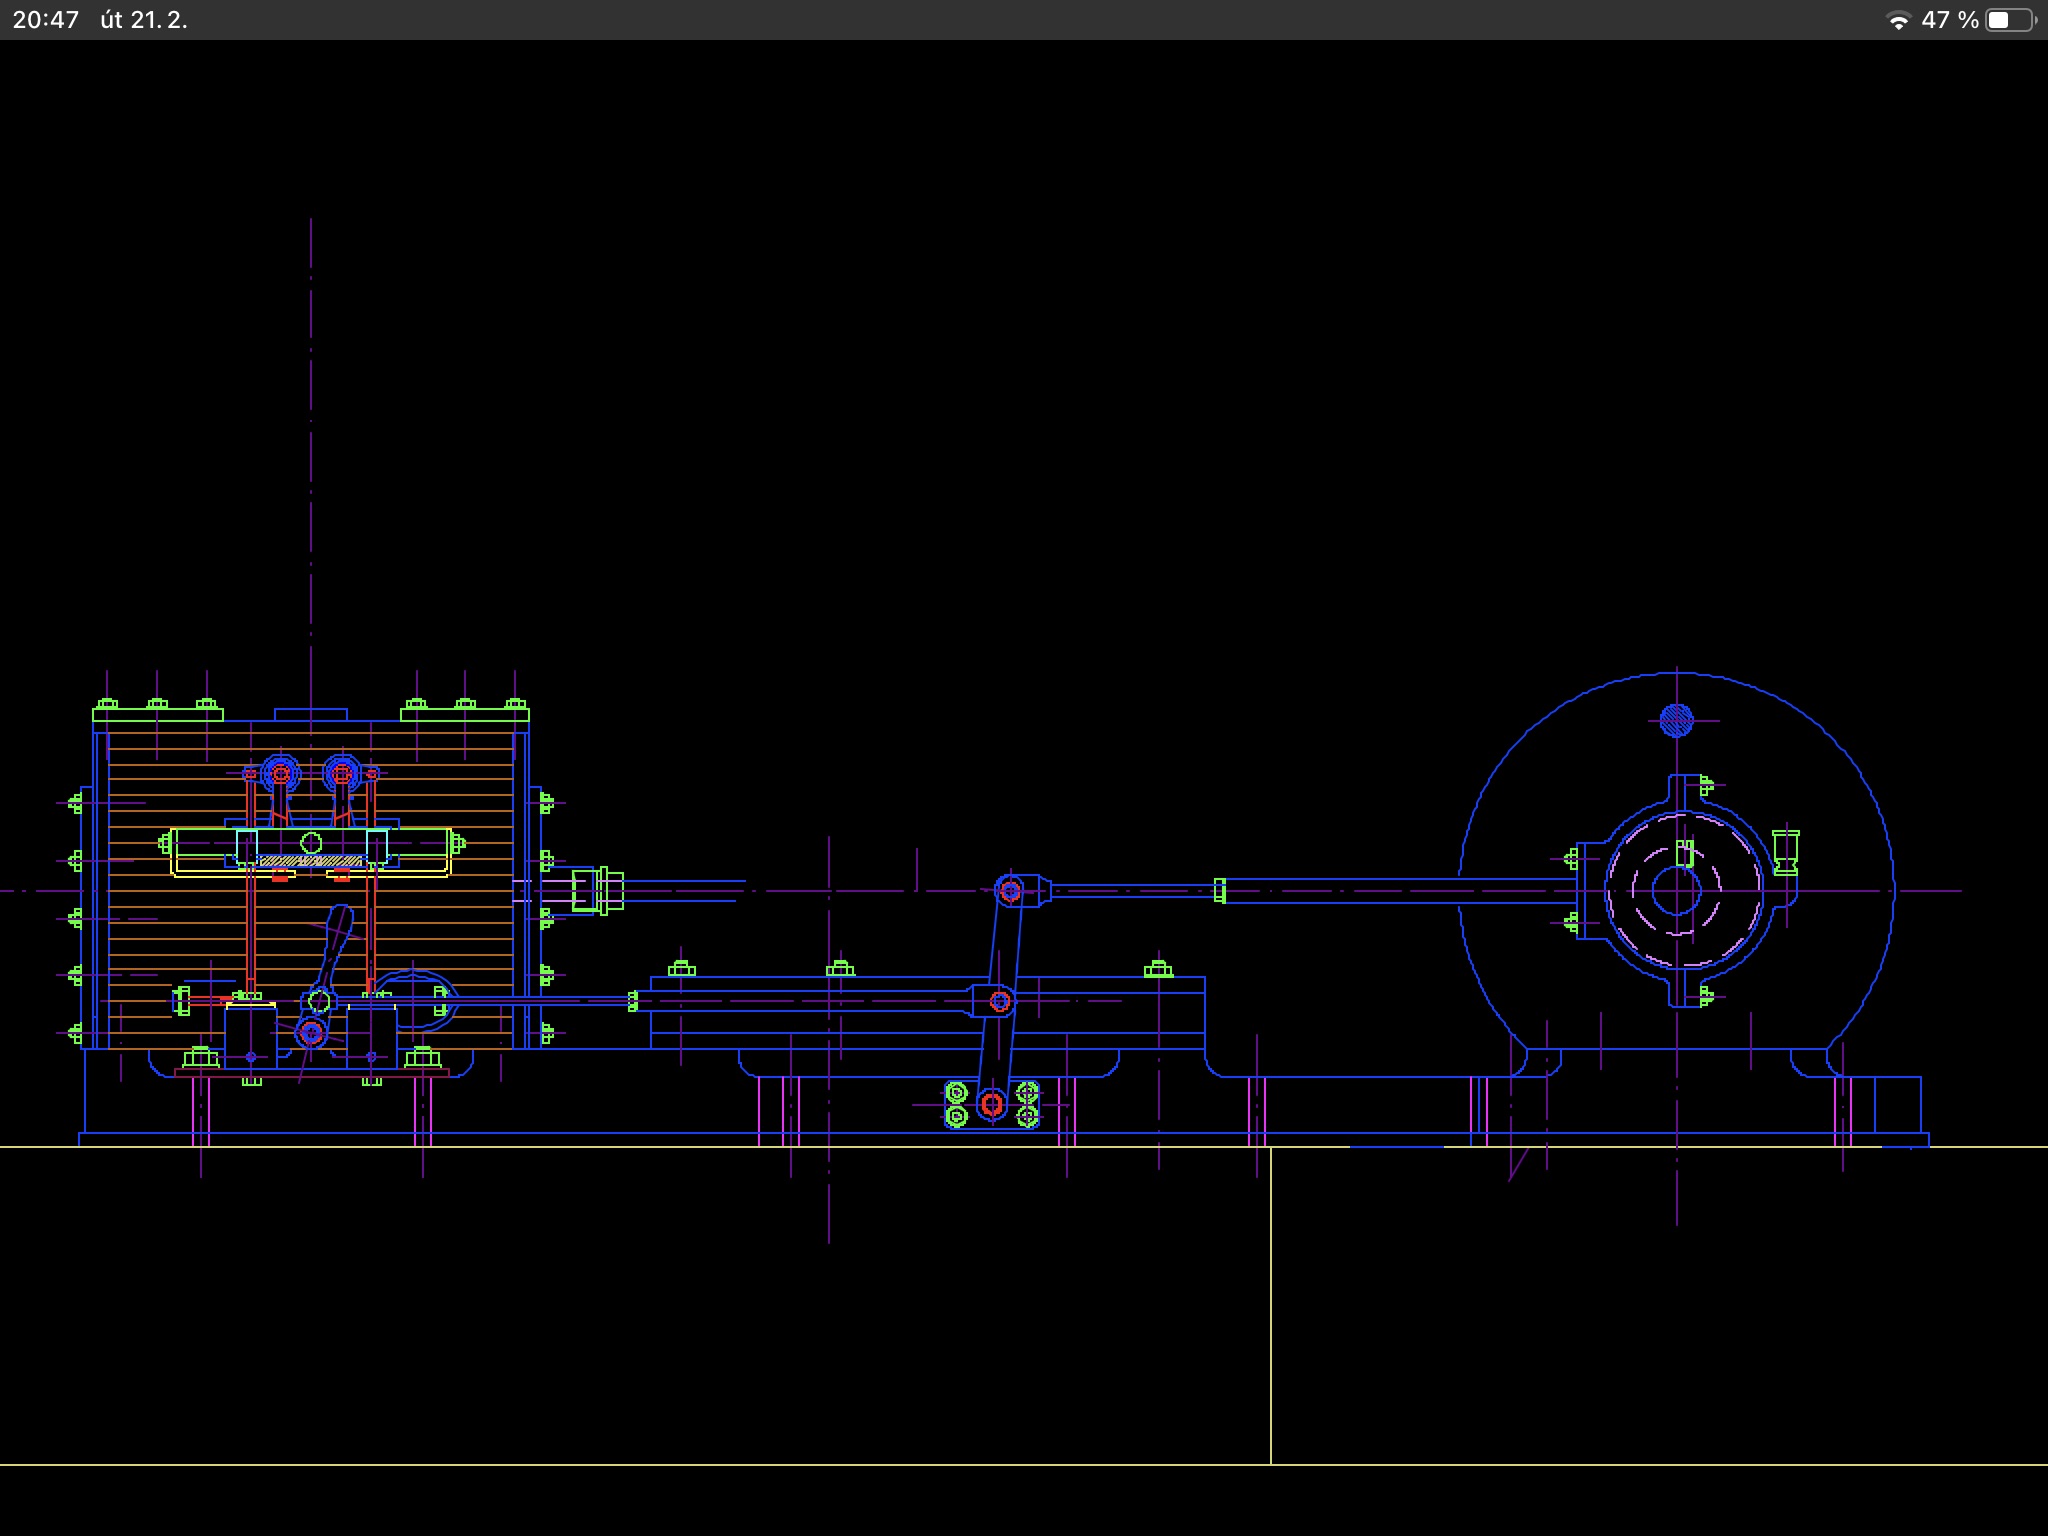Tap the Wi-Fi status icon
Viewport: 2048px width, 1536px height.
point(1897,21)
